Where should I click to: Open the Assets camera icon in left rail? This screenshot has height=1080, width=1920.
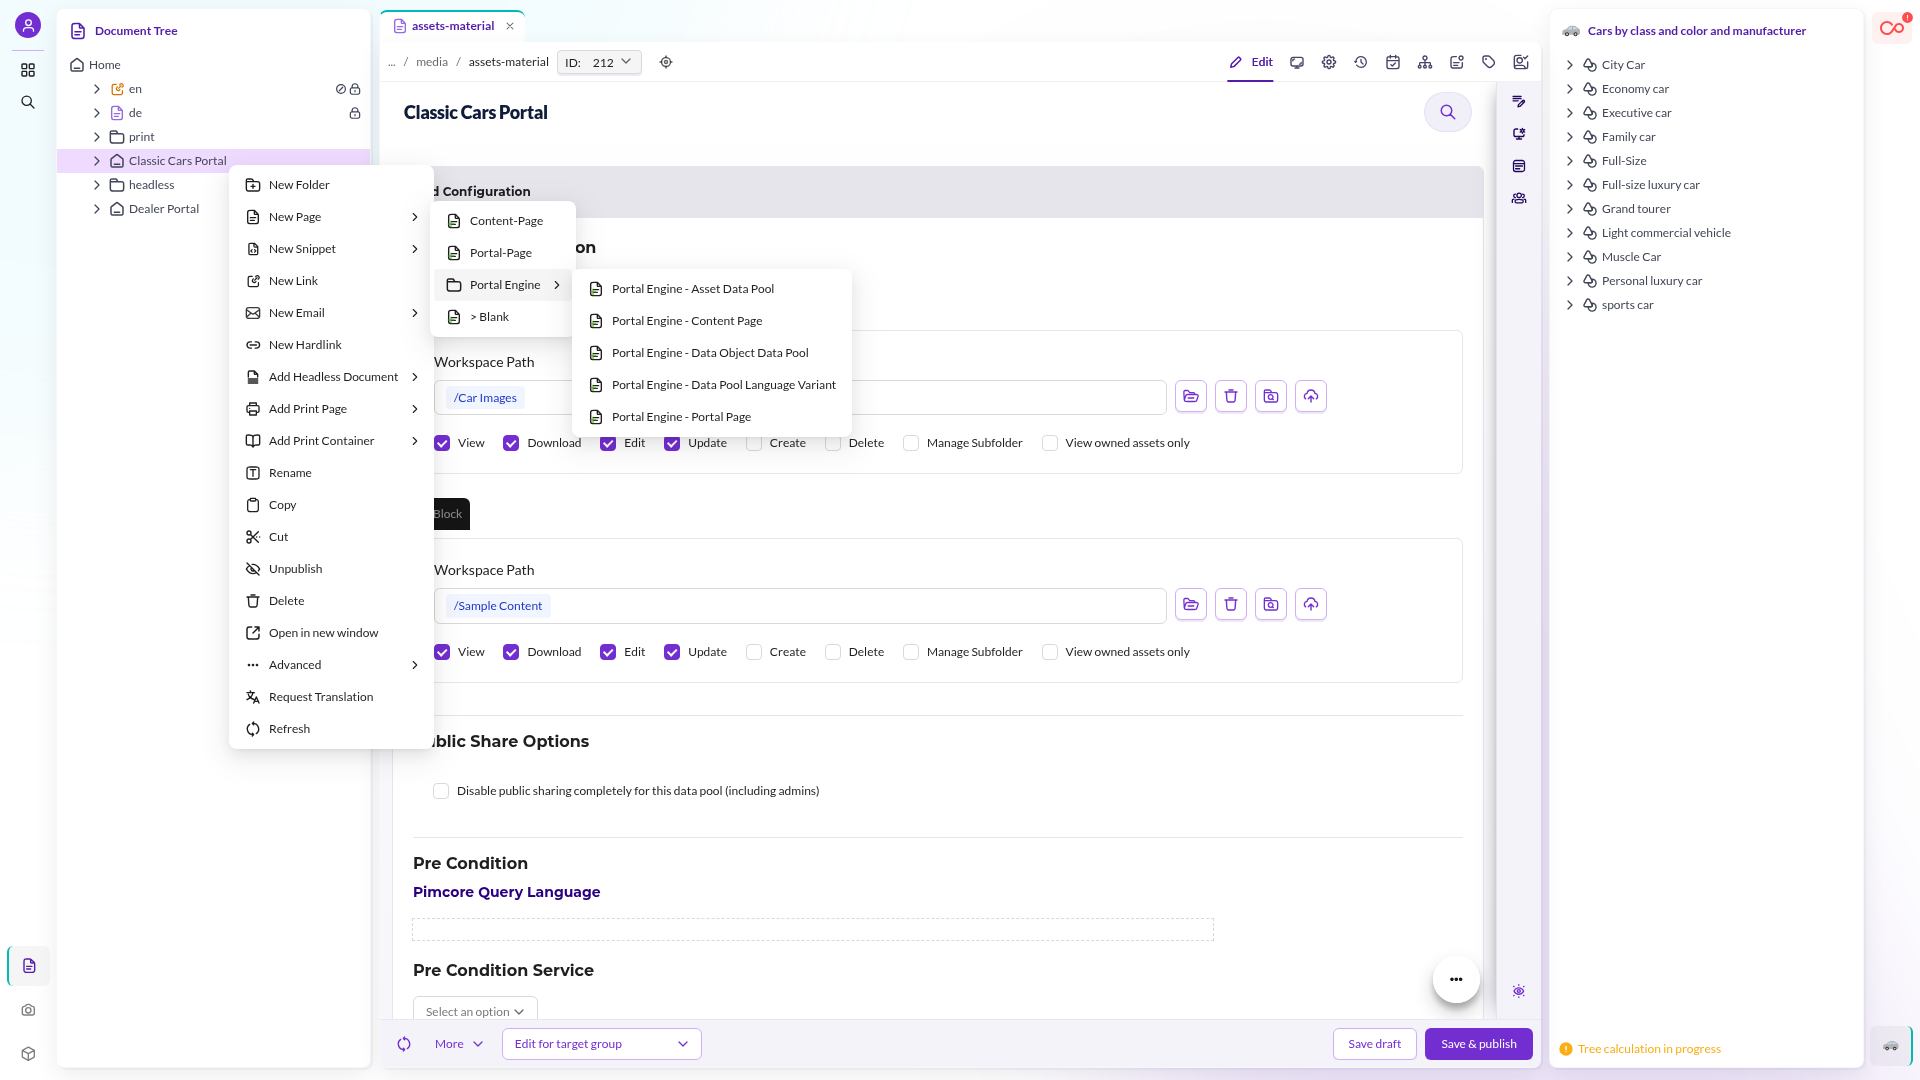pos(28,1010)
